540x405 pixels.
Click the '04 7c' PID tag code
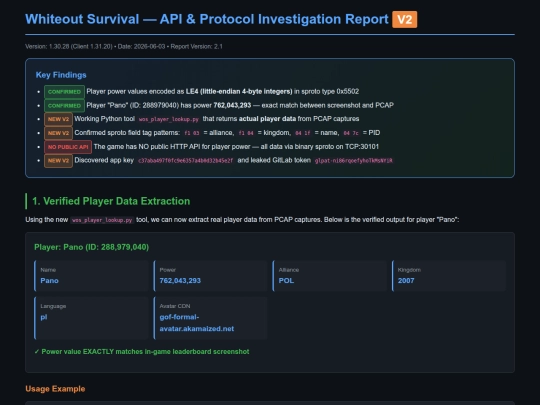[351, 133]
